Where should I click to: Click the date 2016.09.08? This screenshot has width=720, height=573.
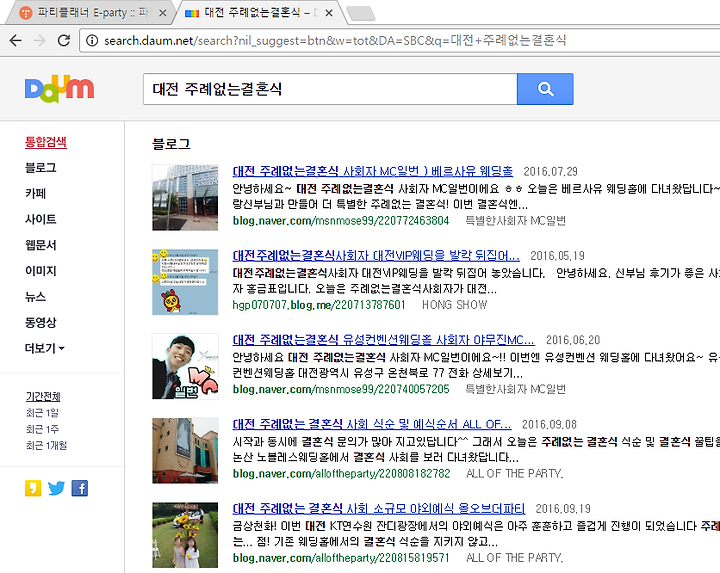(x=549, y=424)
